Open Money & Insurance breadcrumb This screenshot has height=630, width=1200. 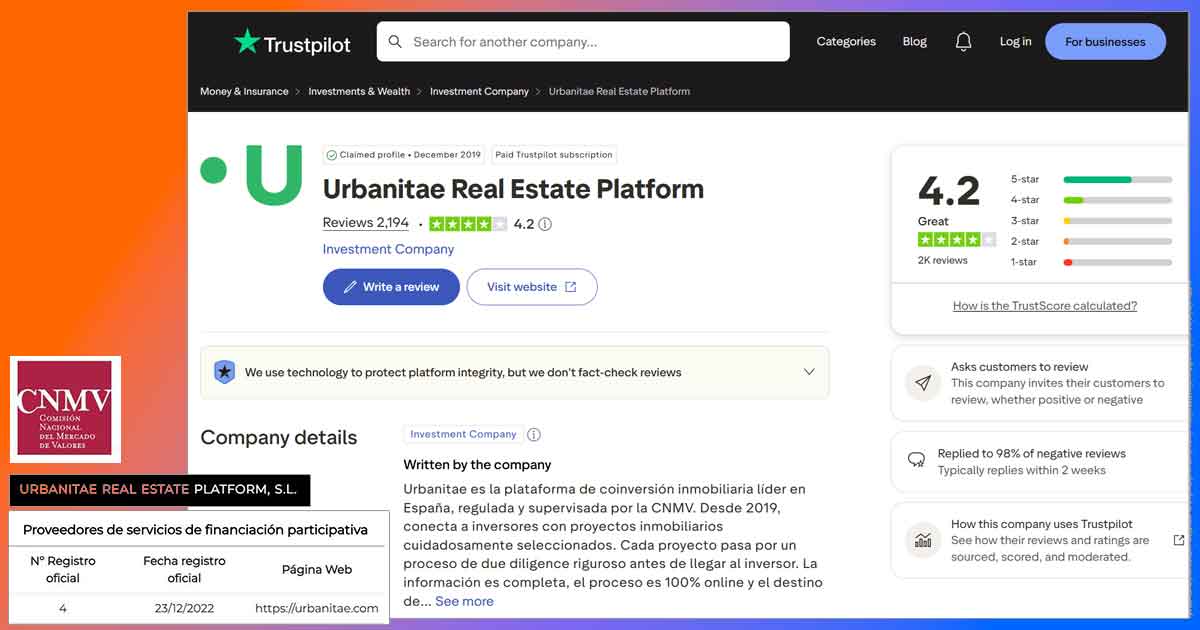pos(244,91)
